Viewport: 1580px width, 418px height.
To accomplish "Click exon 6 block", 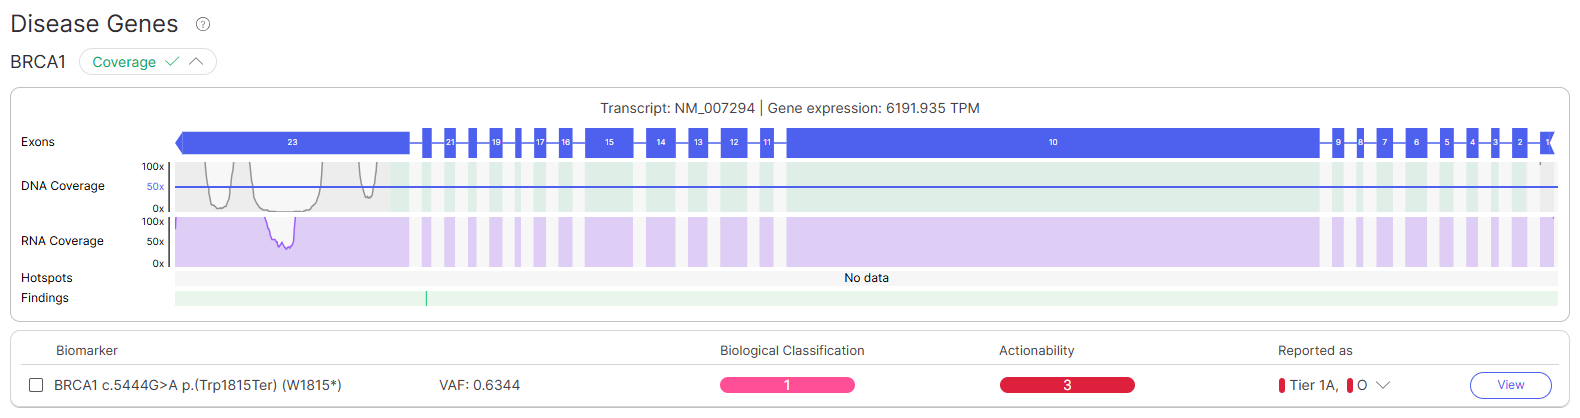I will [1416, 143].
